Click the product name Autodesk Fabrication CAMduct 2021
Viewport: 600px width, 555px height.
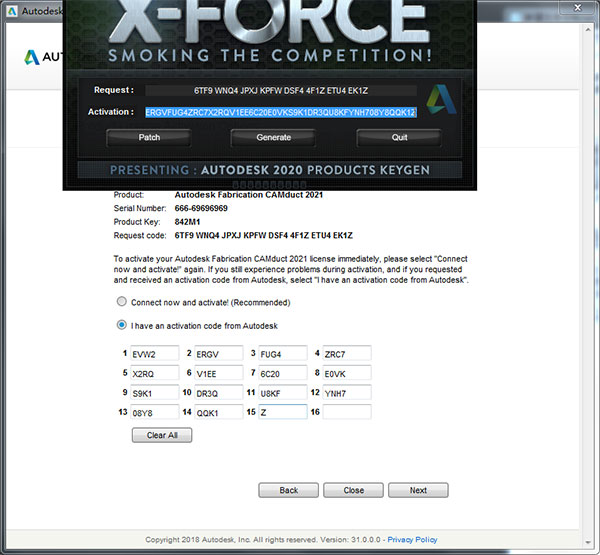[249, 195]
